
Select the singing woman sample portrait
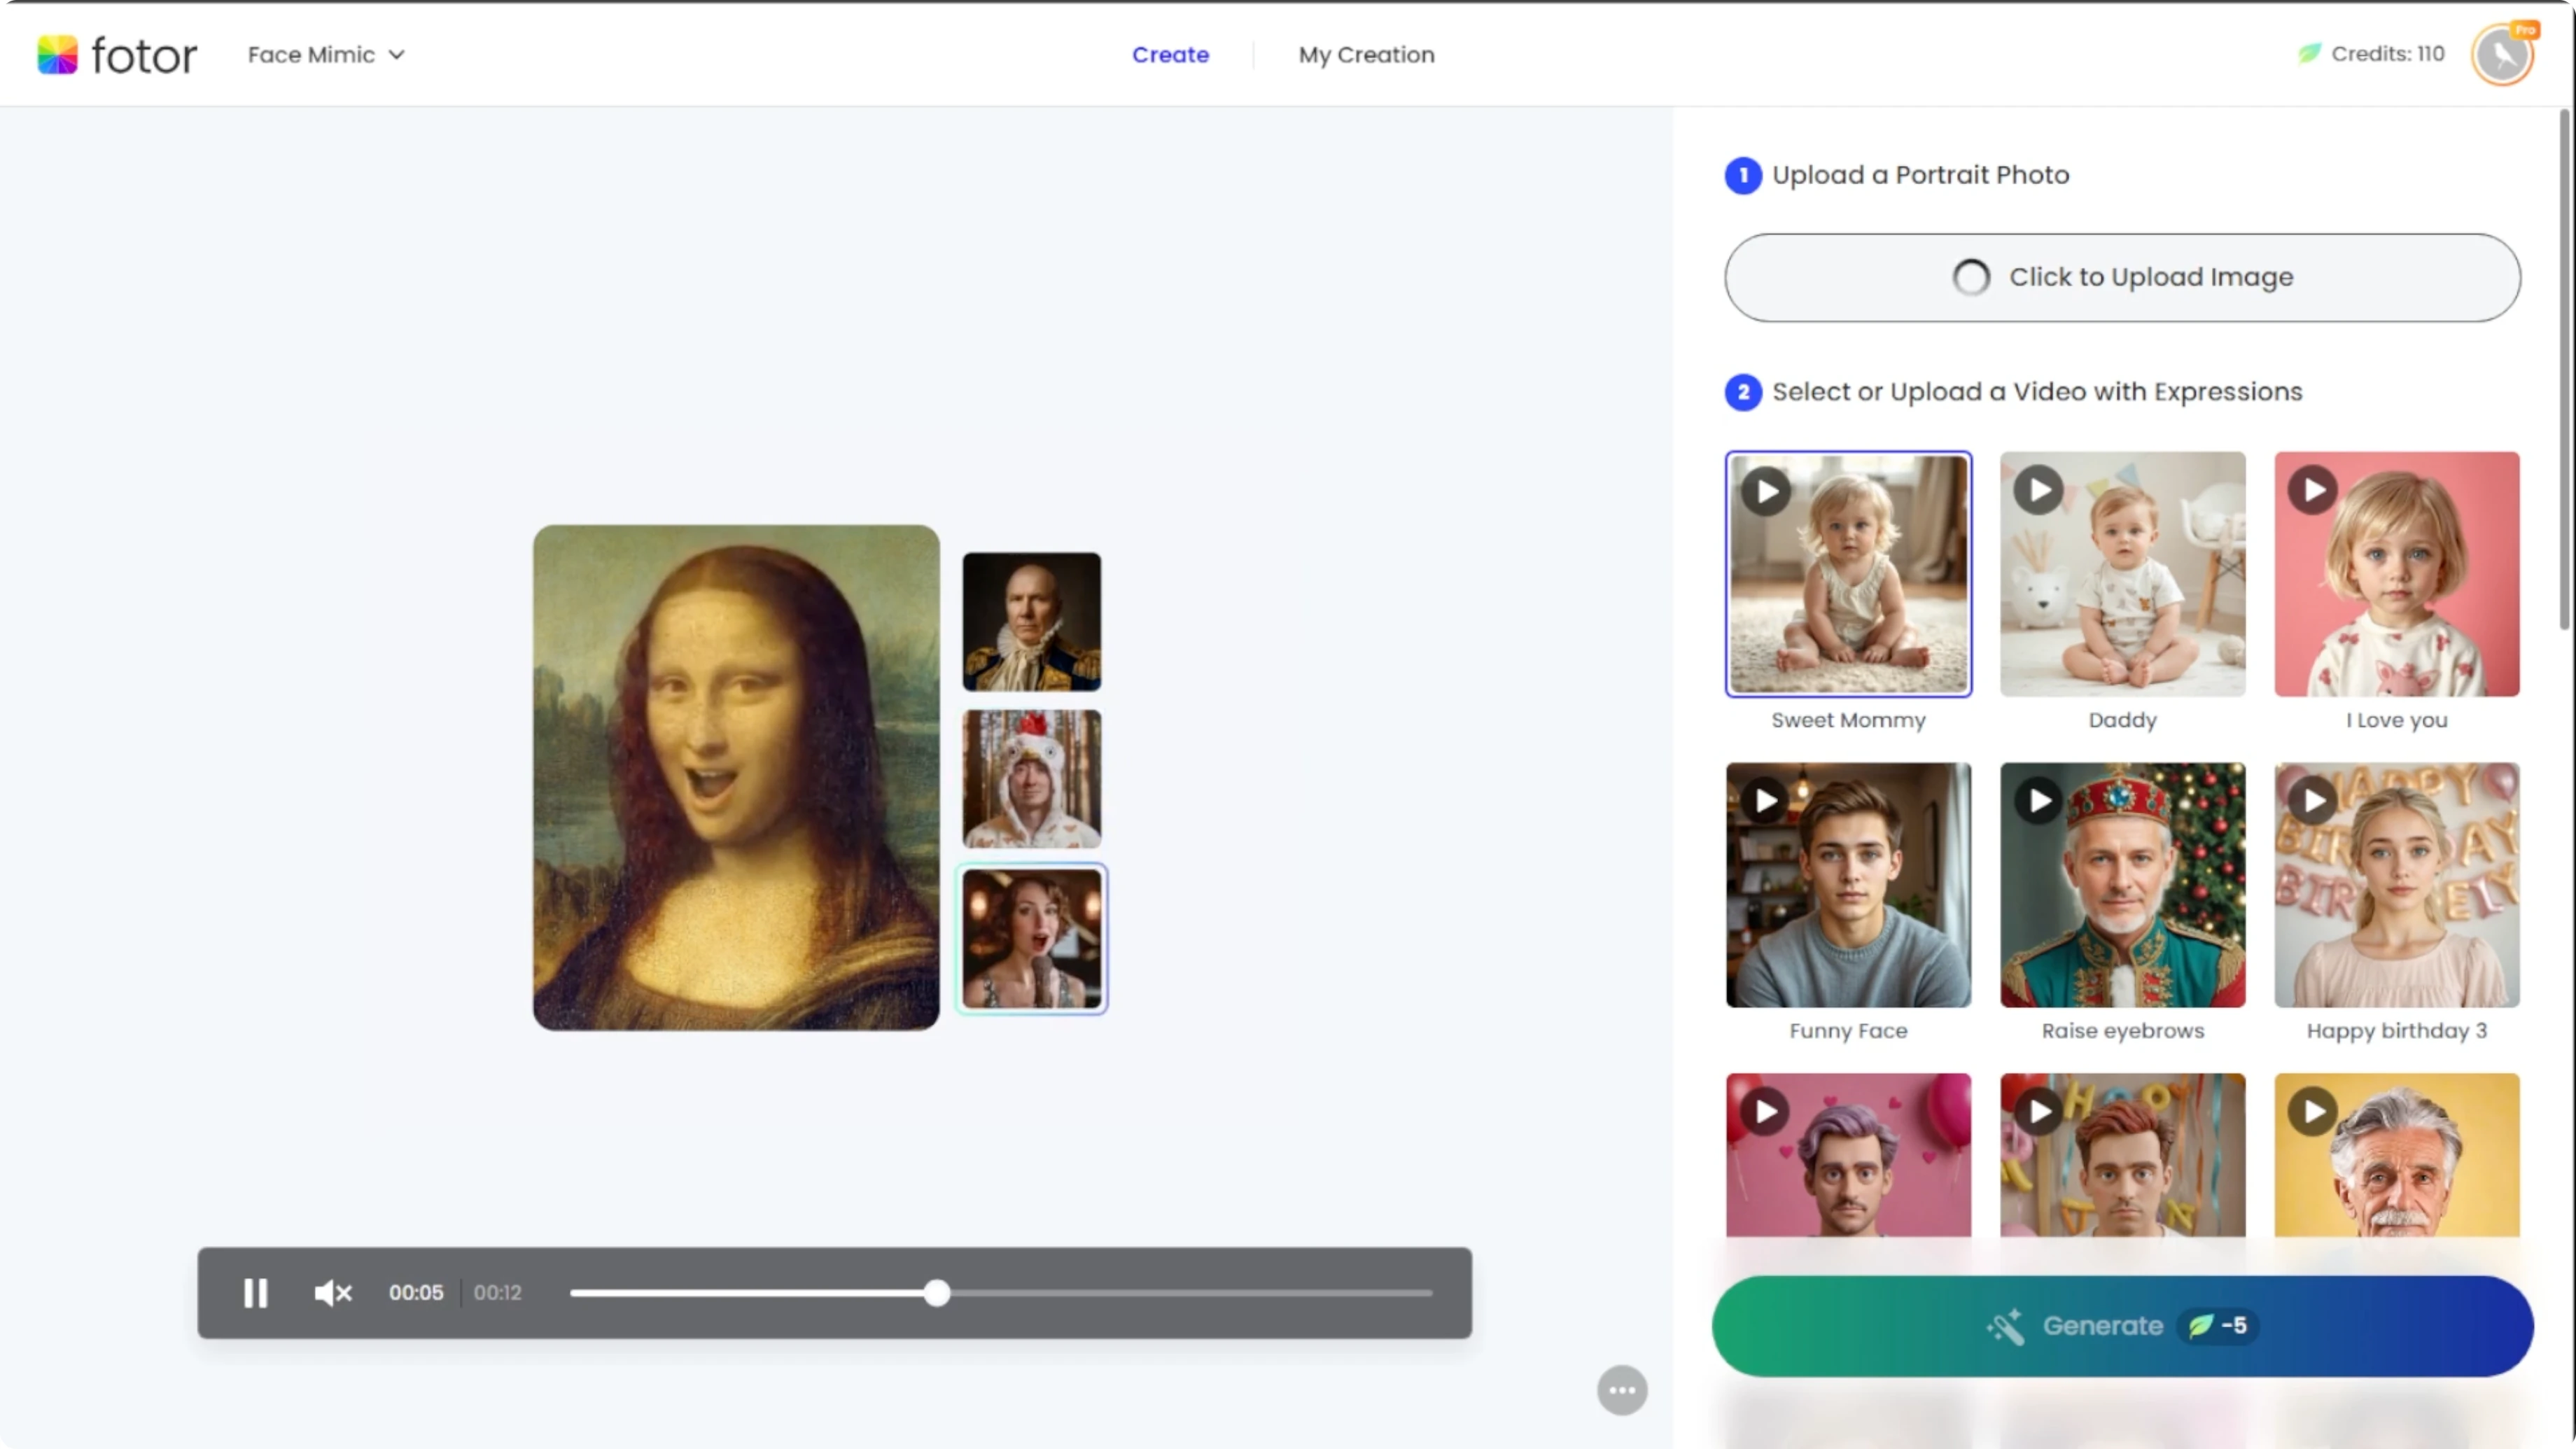click(1032, 938)
